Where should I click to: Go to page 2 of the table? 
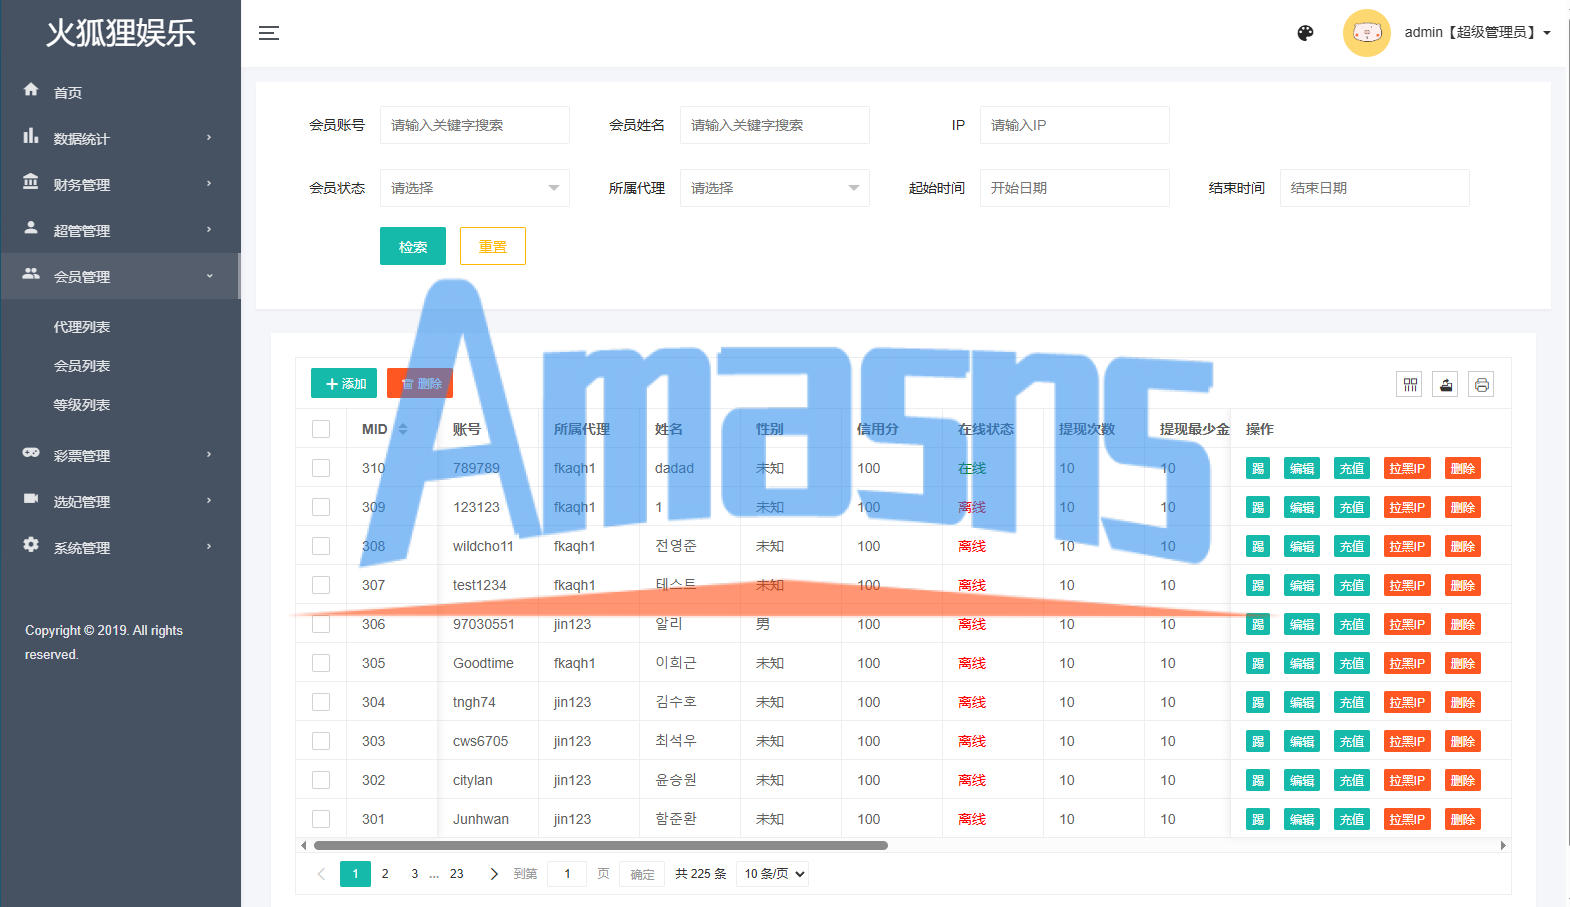[385, 874]
